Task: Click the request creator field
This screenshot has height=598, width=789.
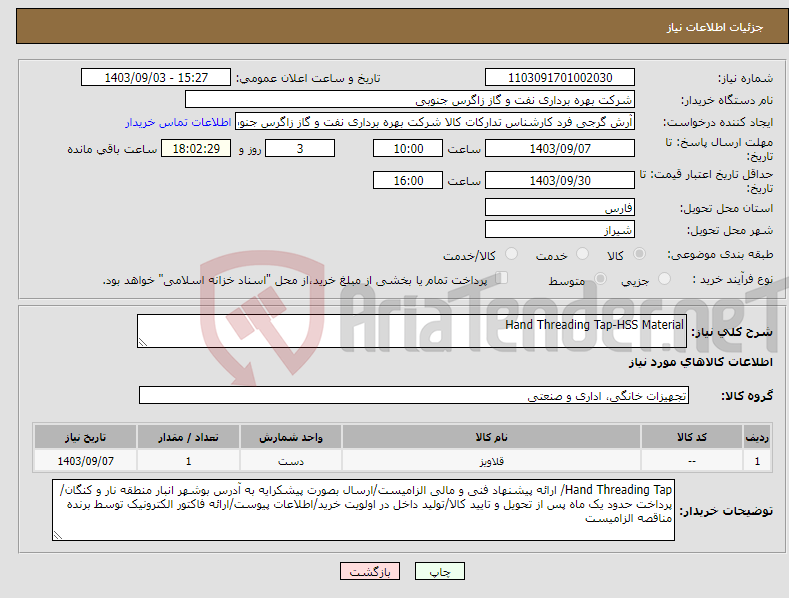Action: [x=435, y=122]
